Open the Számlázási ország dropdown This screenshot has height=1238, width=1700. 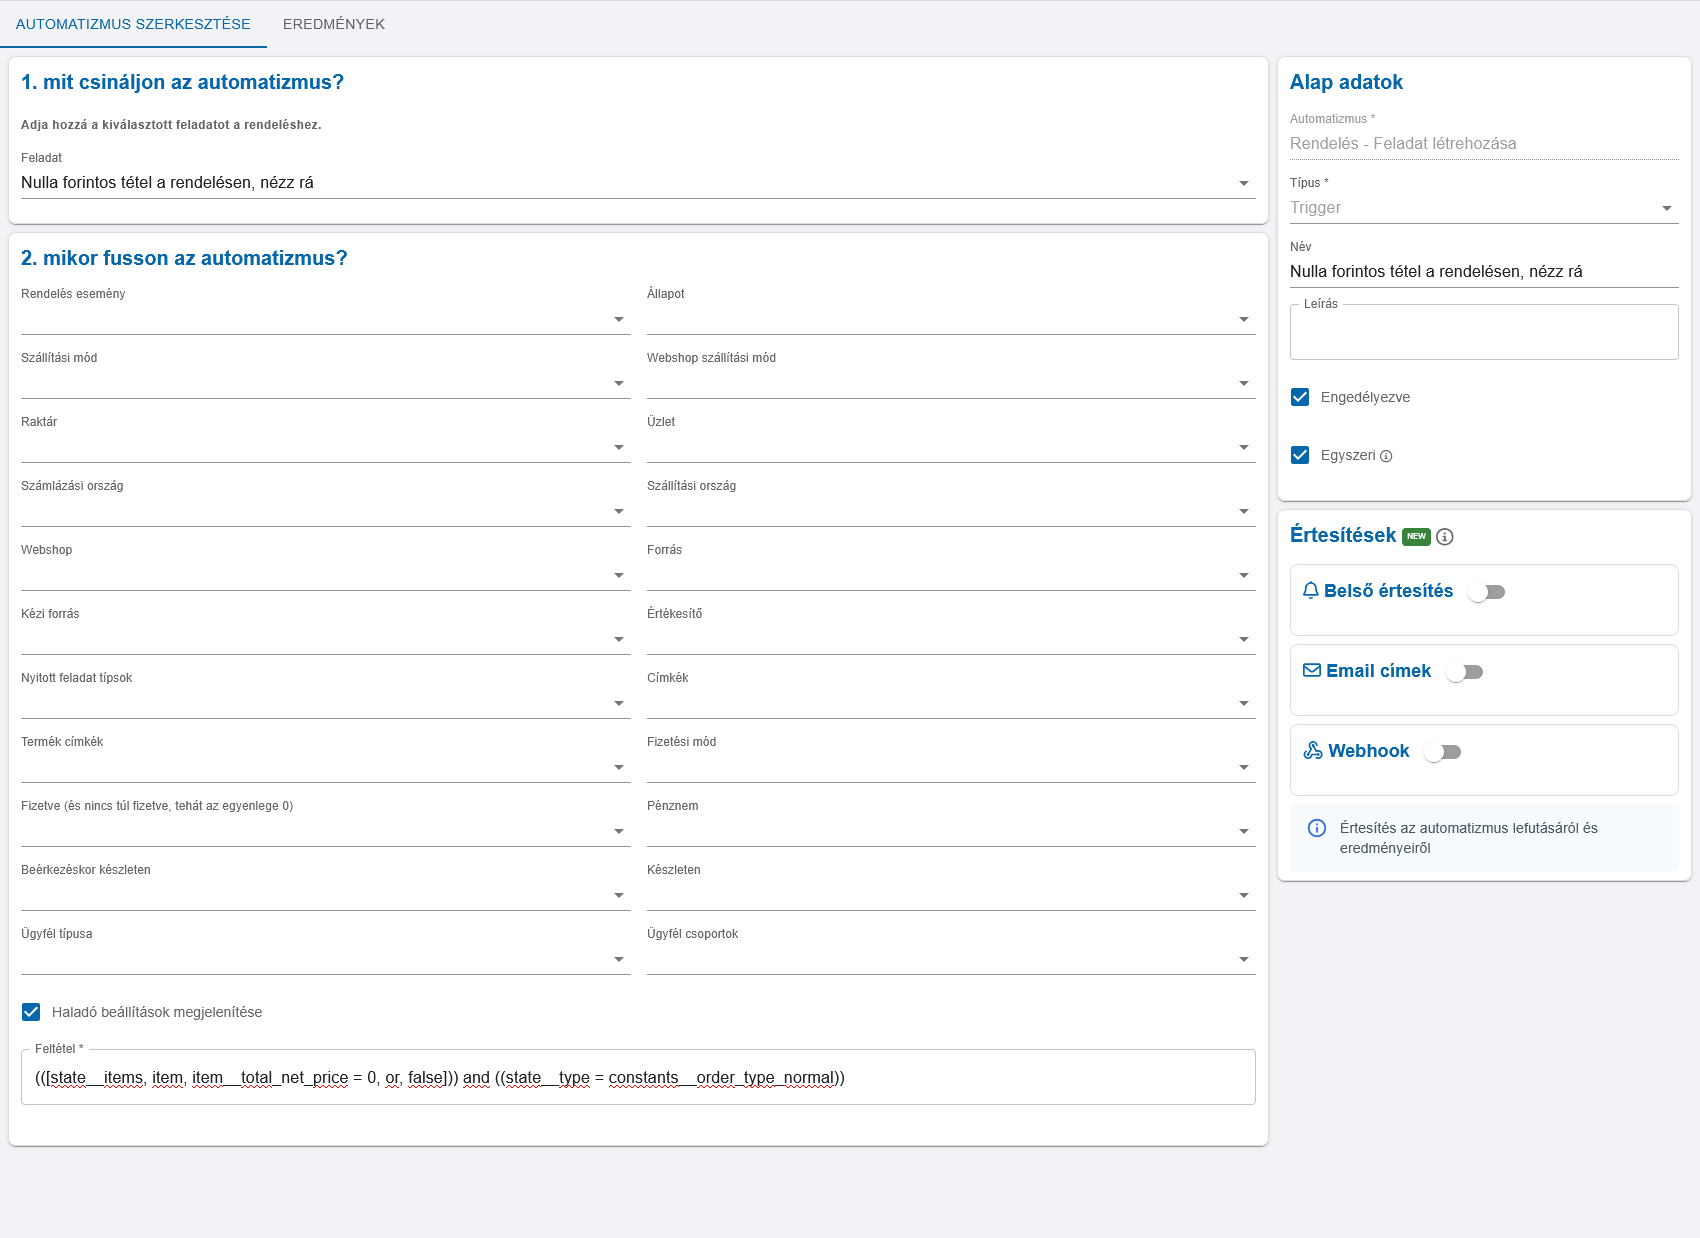[325, 511]
